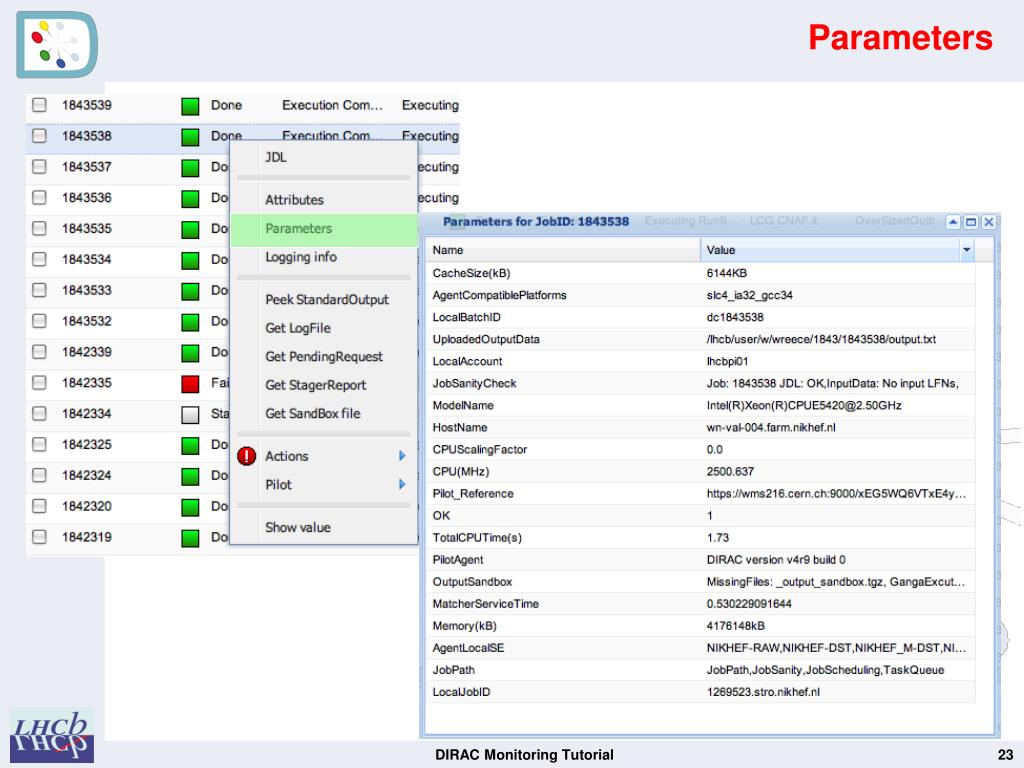Click the Value column header
This screenshot has width=1024, height=768.
(830, 250)
